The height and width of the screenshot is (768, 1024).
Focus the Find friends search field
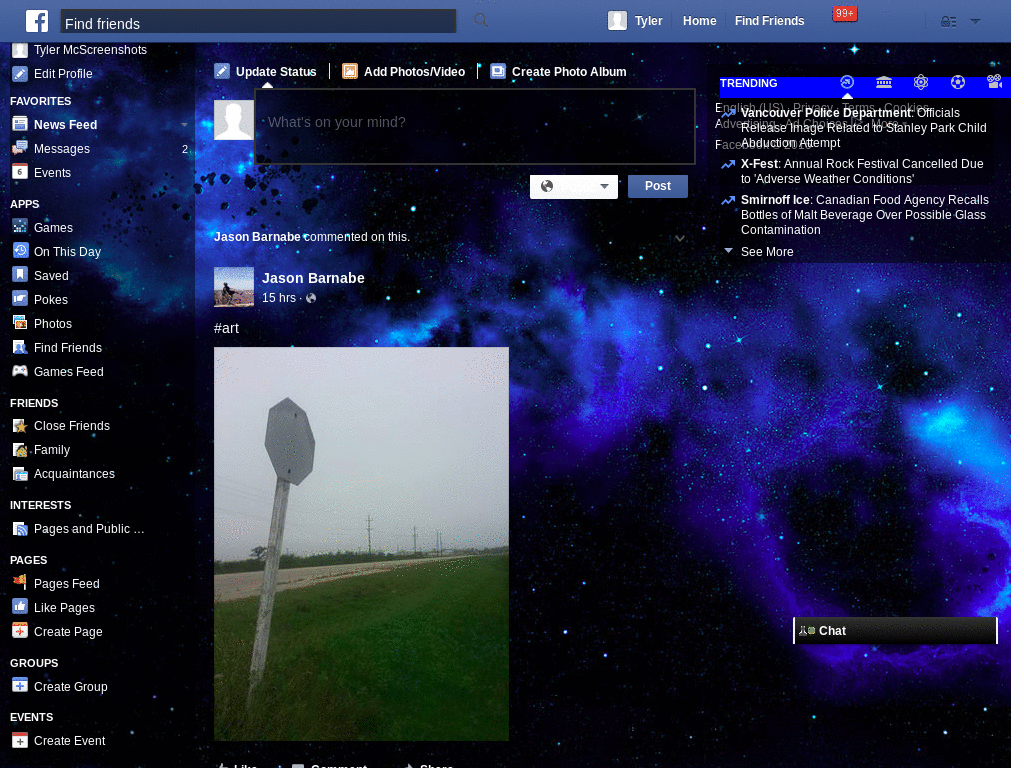tap(259, 21)
